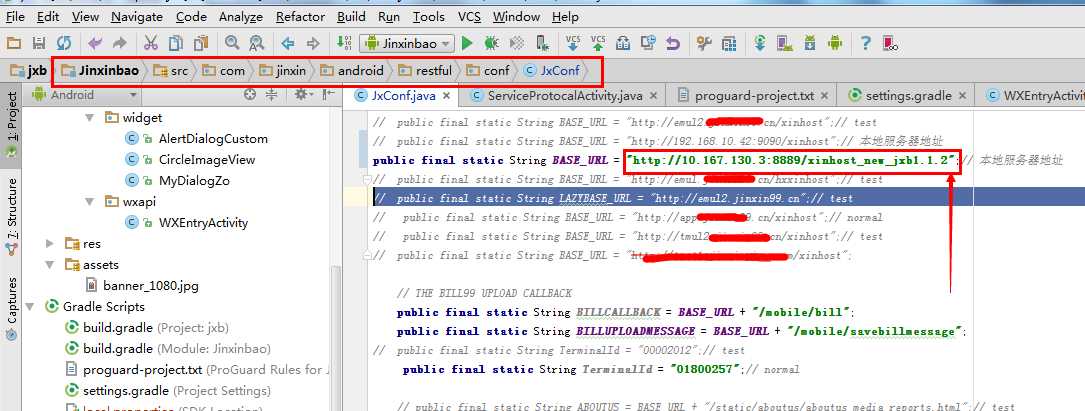
Task: Select banner_1080.jpg in assets
Action: pyautogui.click(x=151, y=286)
